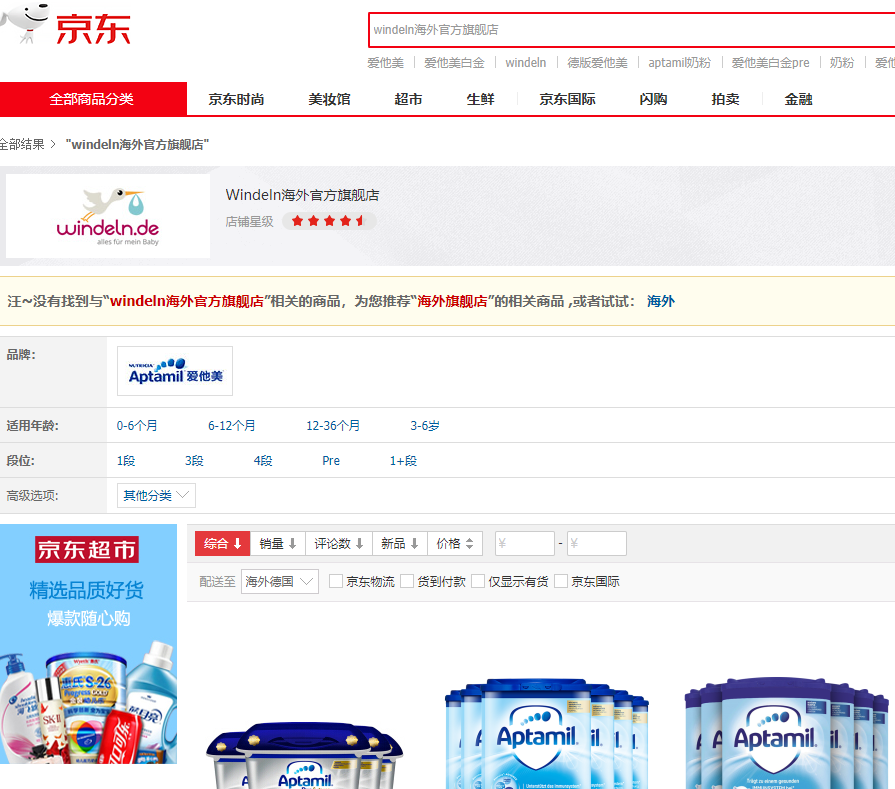Go to 京东国际 in navigation bar

pyautogui.click(x=567, y=99)
